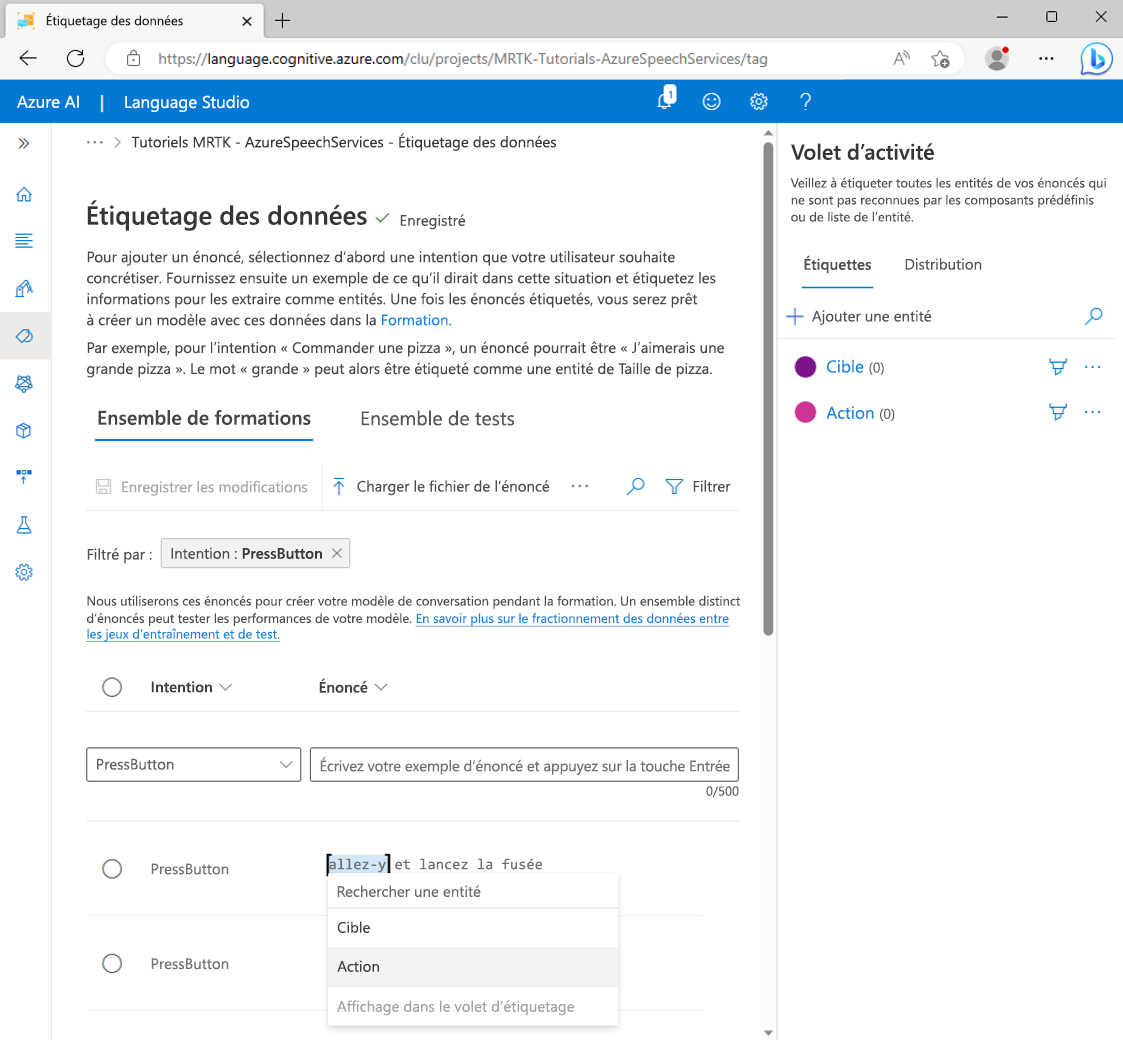
Task: Click the purple Cible color swatch
Action: tap(805, 367)
